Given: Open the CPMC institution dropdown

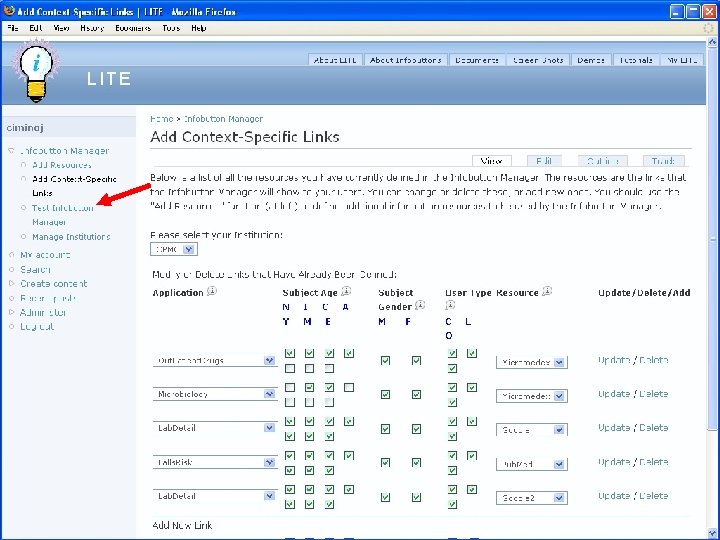Looking at the screenshot, I should click(x=174, y=249).
